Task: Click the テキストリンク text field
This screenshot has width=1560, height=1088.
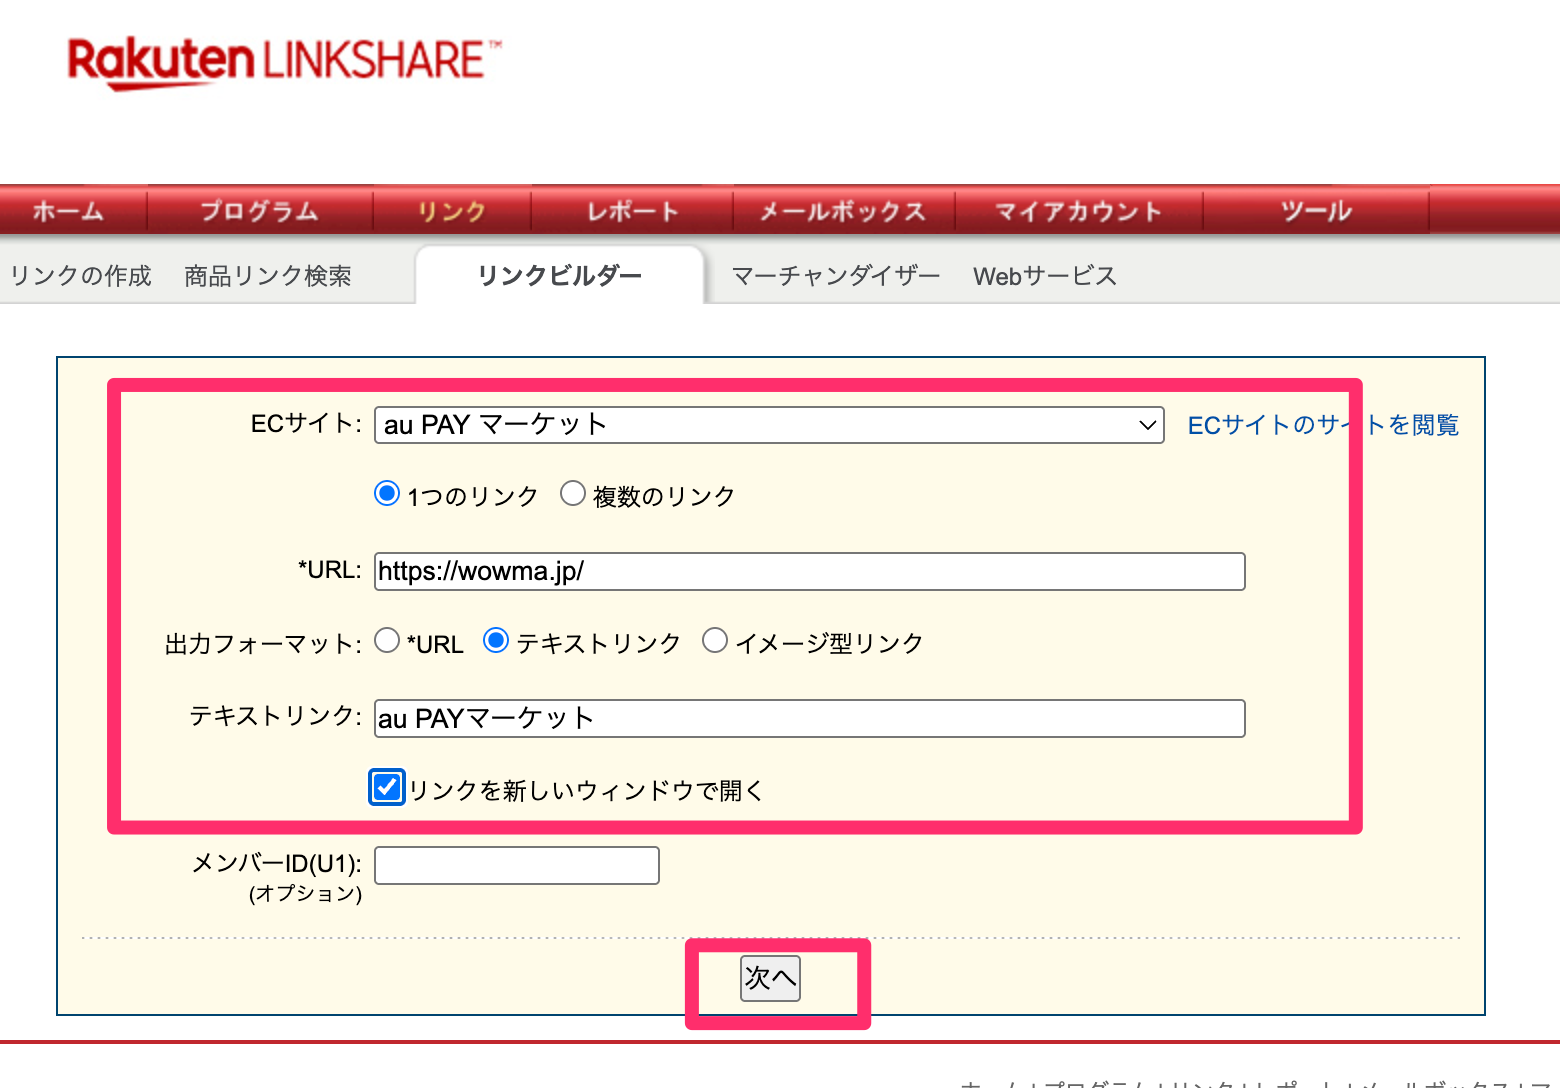Action: tap(810, 719)
